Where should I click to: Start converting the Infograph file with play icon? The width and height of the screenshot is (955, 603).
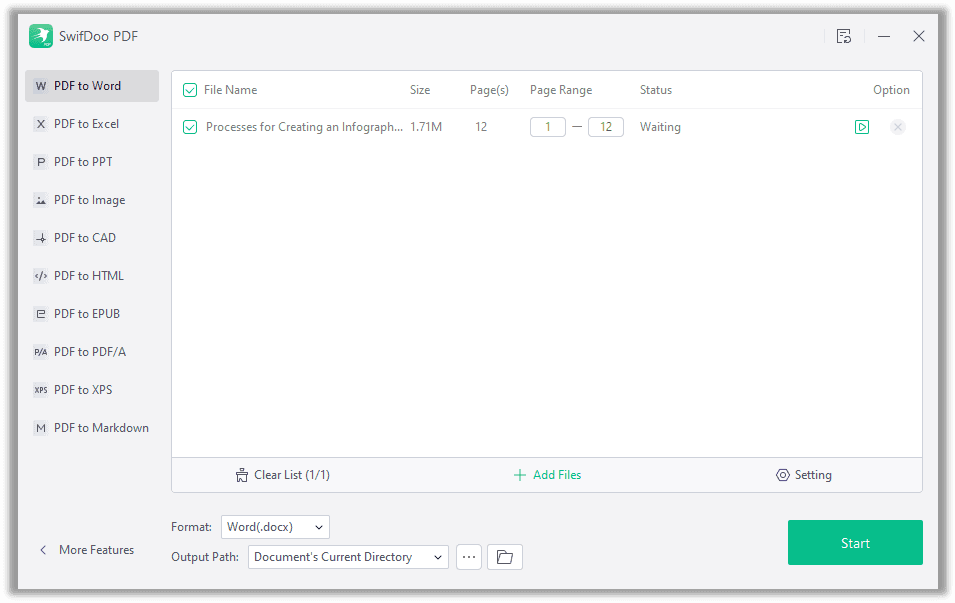click(x=862, y=127)
